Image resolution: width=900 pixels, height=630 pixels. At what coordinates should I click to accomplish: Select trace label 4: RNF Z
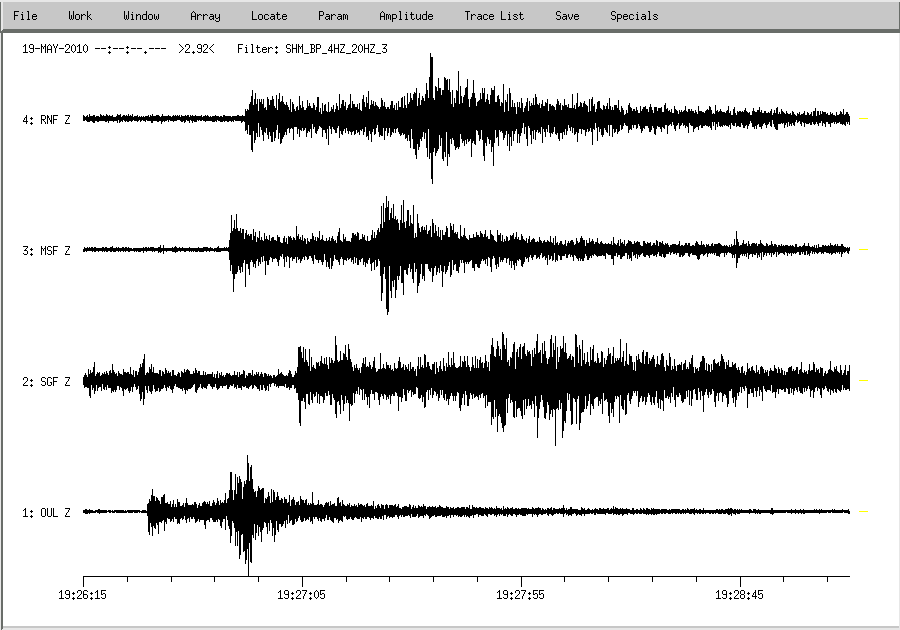[46, 119]
